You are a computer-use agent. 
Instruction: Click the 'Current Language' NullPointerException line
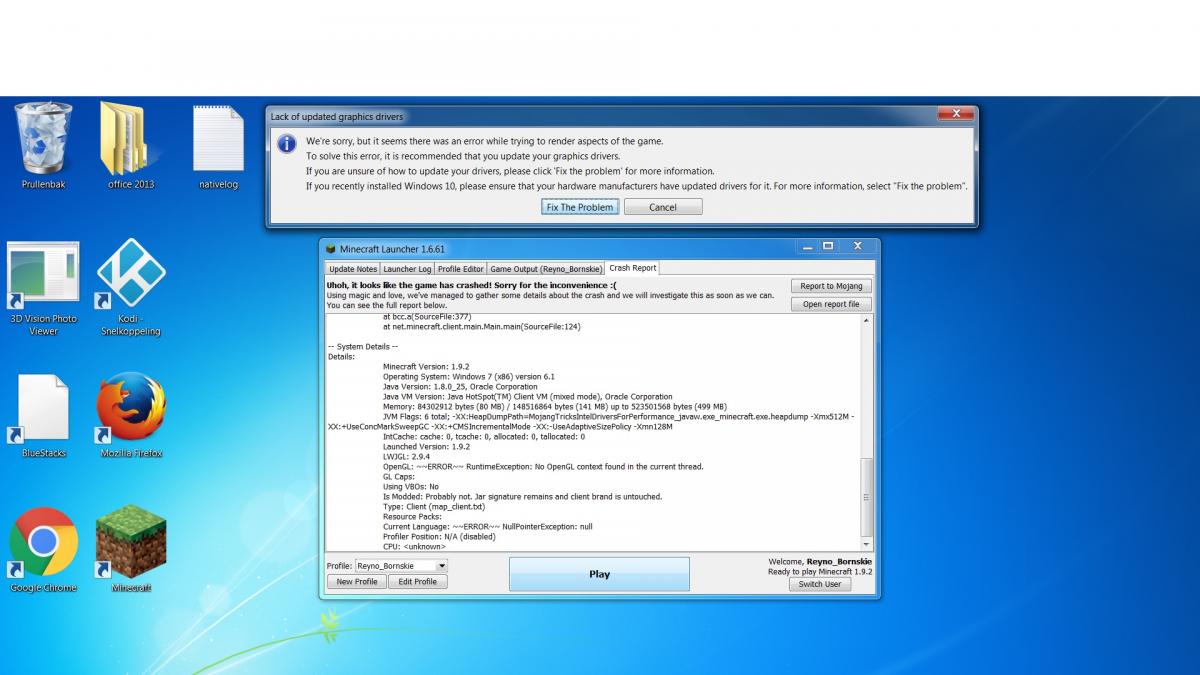[488, 527]
